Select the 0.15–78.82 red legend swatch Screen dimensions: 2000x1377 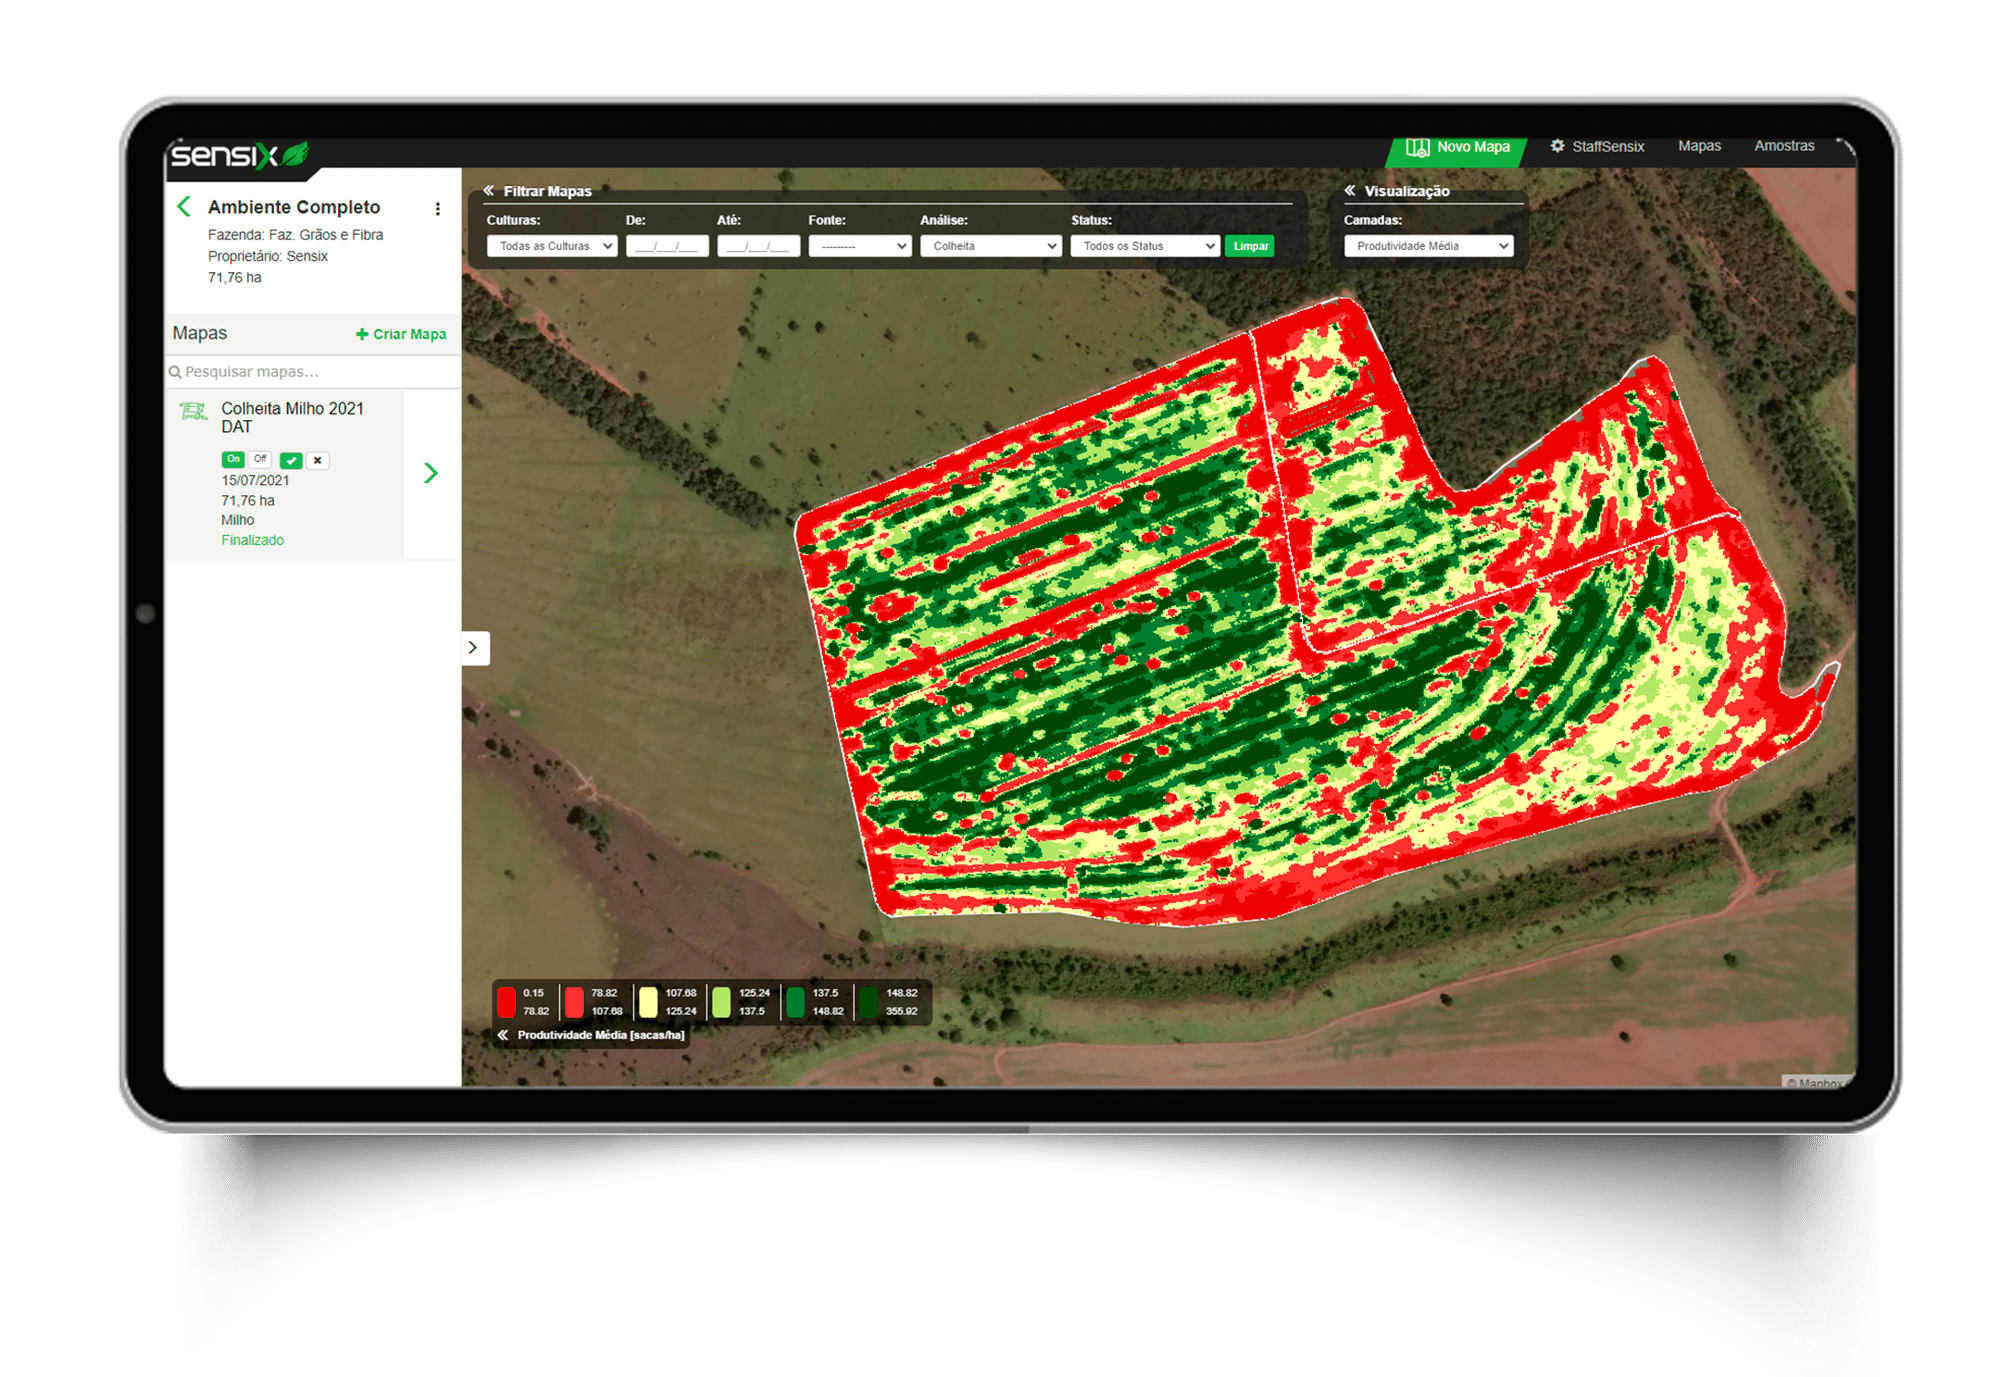tap(507, 1002)
